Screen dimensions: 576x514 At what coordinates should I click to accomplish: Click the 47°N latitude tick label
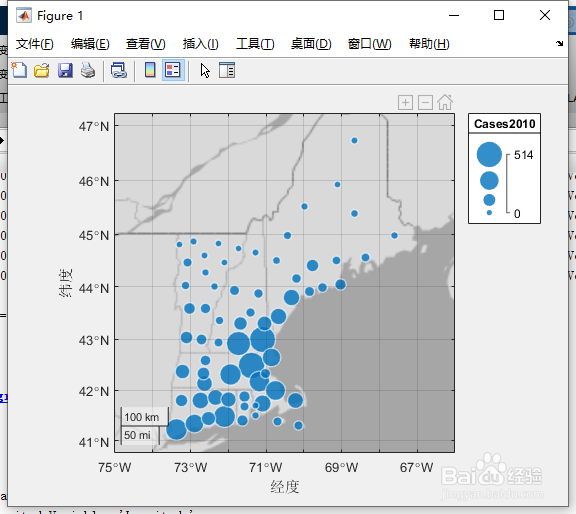[94, 127]
